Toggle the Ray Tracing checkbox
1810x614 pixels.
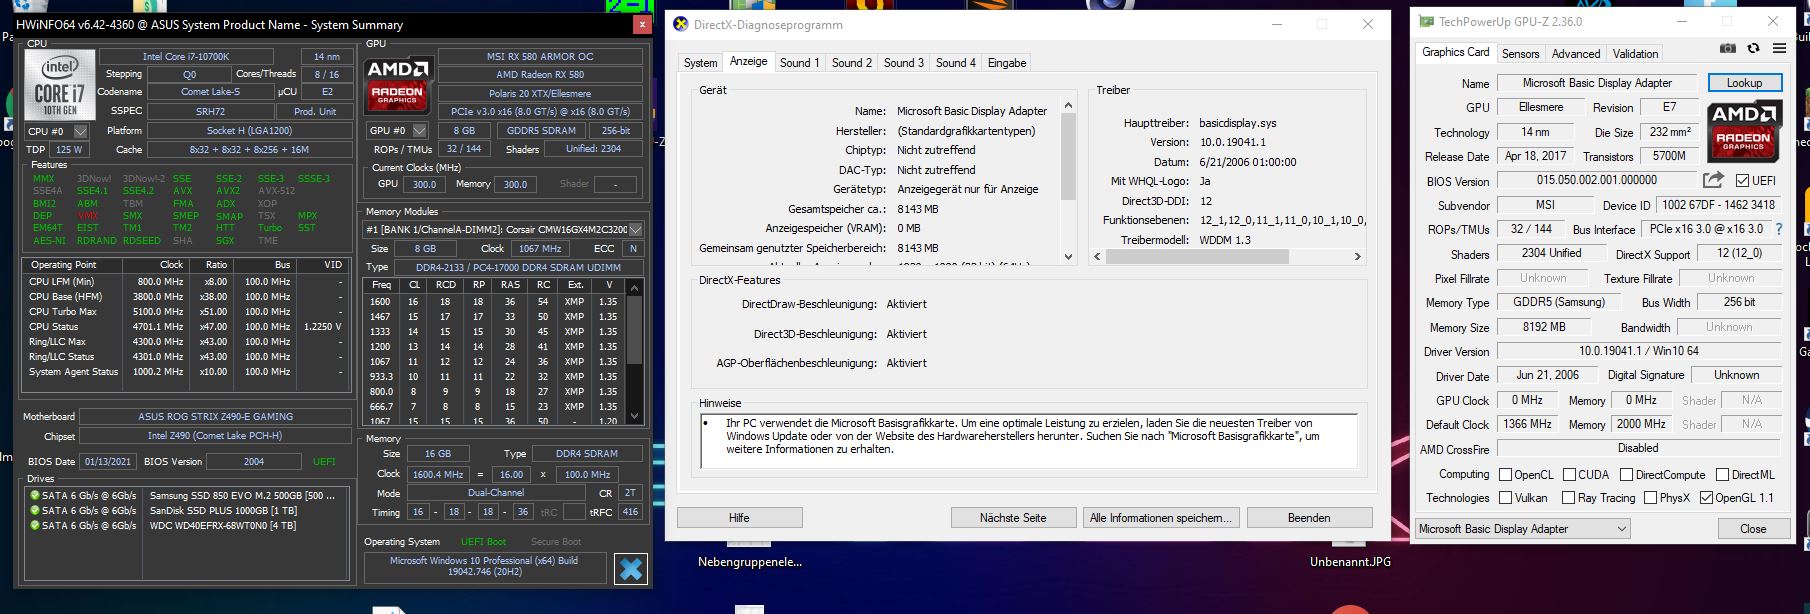pyautogui.click(x=1569, y=498)
